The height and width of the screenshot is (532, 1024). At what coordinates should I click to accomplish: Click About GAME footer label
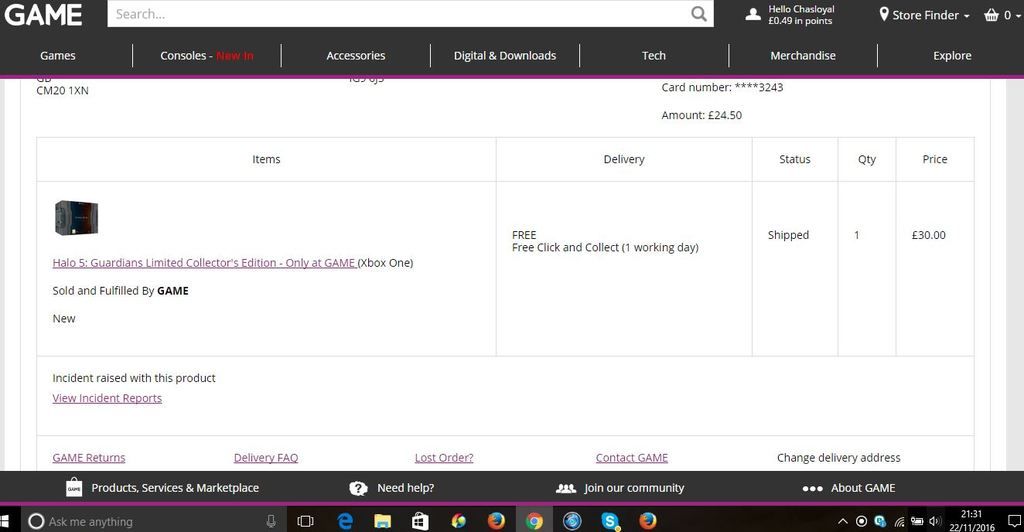[x=863, y=488]
